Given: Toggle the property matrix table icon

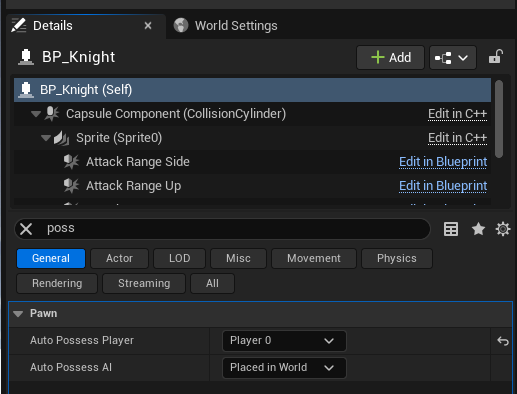Looking at the screenshot, I should click(451, 229).
